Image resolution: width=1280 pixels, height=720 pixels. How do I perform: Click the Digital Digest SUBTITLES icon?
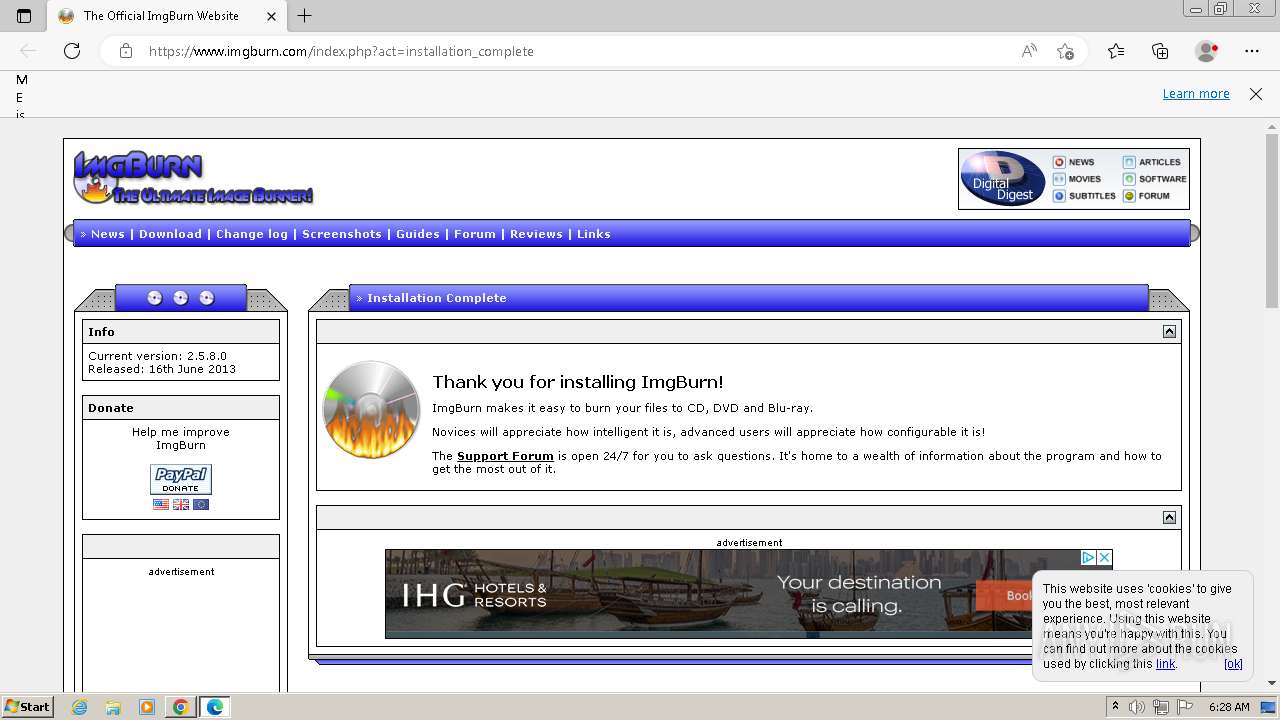(1059, 196)
